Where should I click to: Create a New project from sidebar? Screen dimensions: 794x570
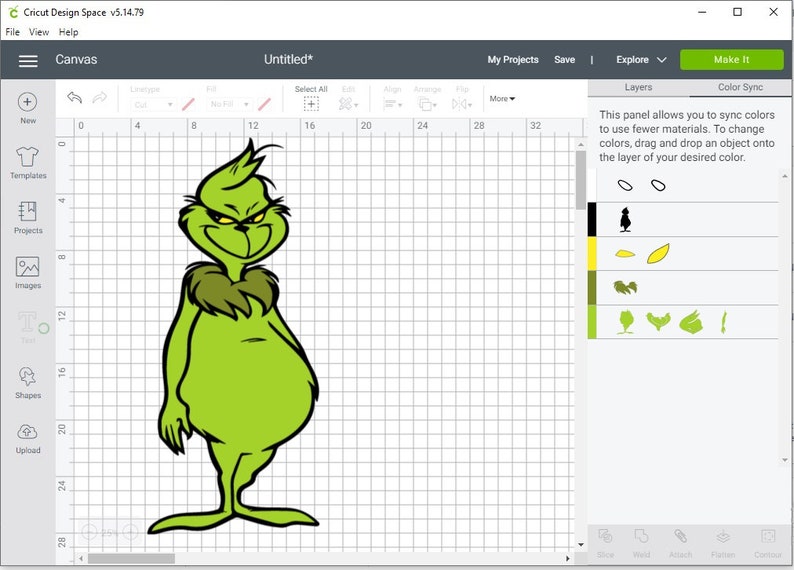click(x=28, y=108)
